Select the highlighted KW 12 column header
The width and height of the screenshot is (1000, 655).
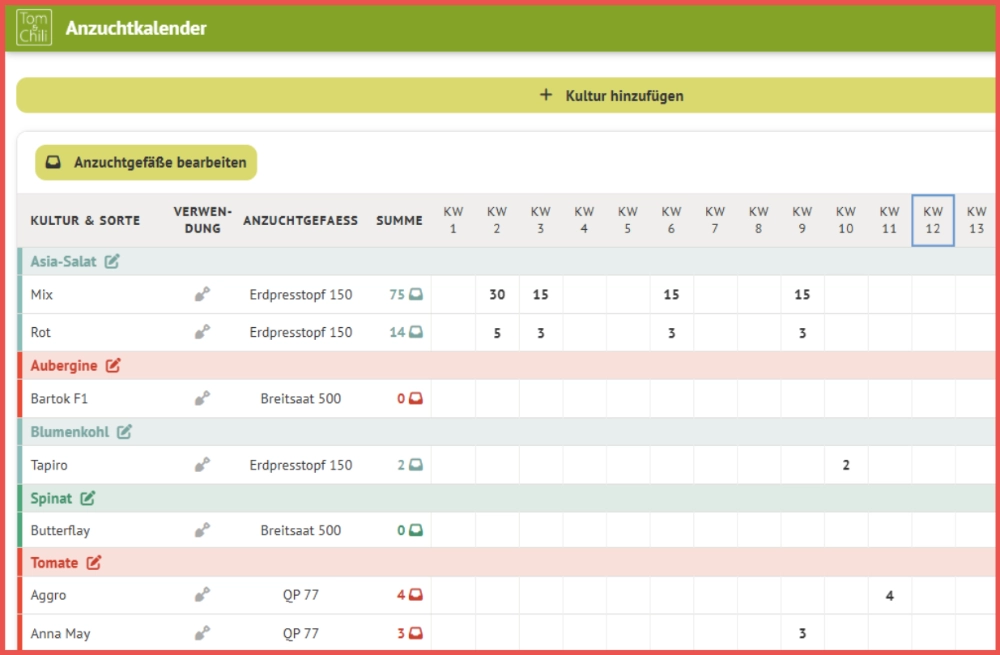932,220
